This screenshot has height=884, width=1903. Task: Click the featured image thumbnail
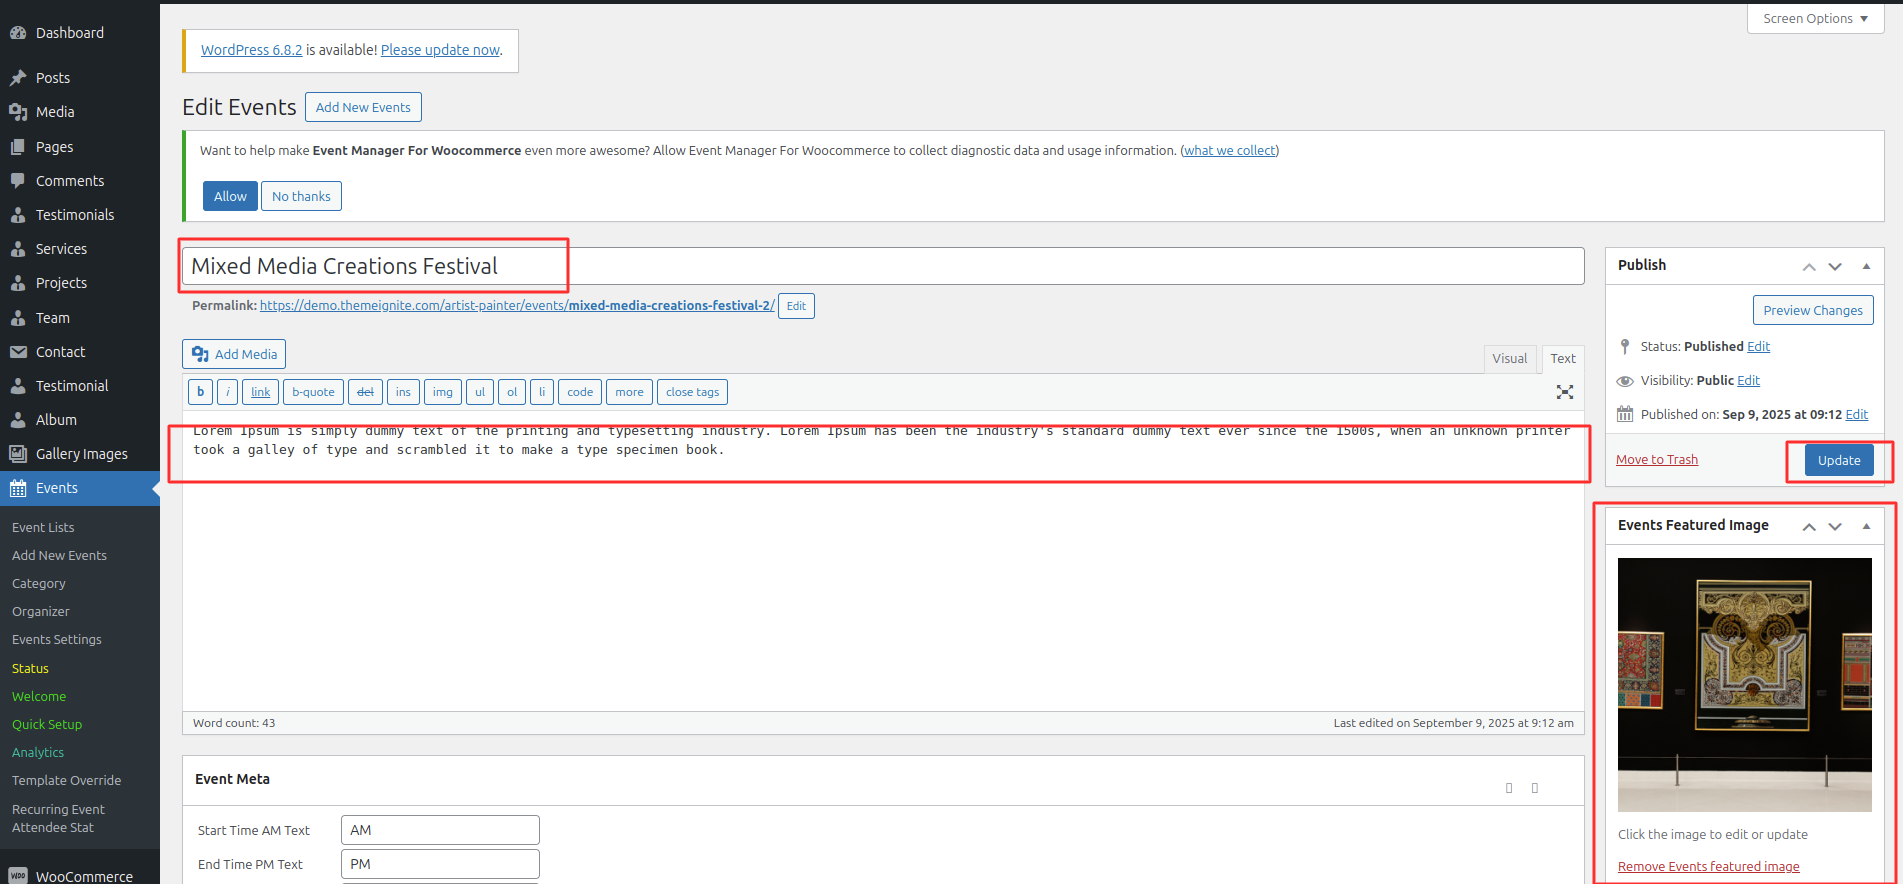[x=1744, y=684]
